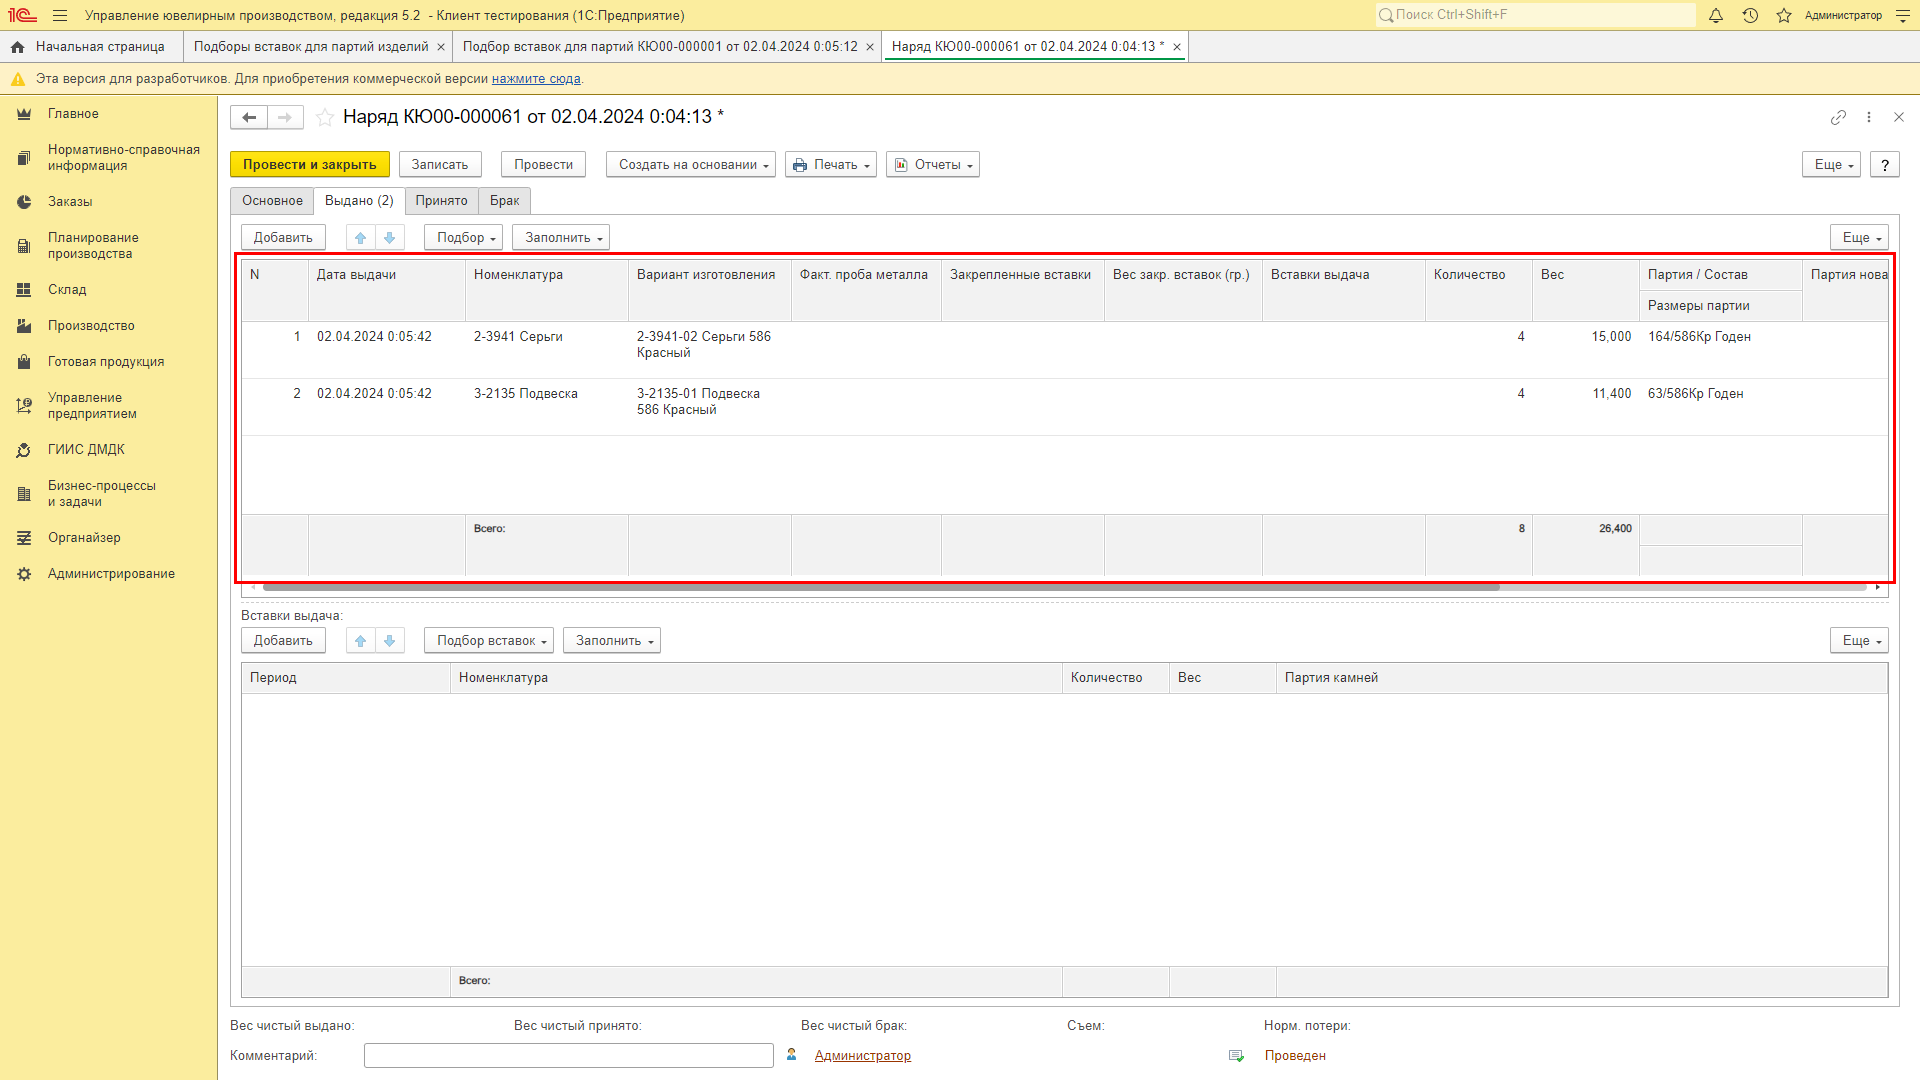
Task: Click Добавить in the Вставки выдача toolbar
Action: 283,640
